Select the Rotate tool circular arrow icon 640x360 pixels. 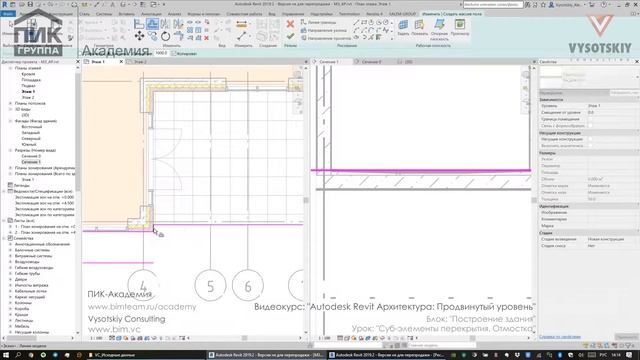(165, 36)
